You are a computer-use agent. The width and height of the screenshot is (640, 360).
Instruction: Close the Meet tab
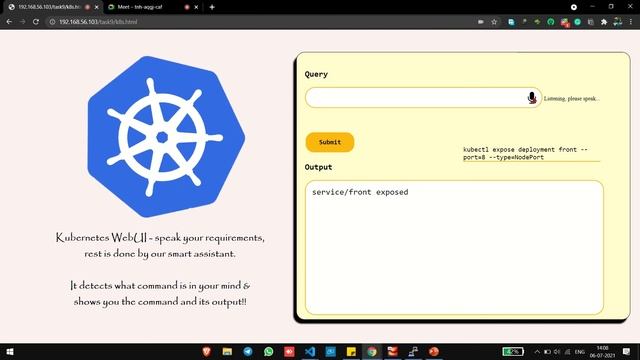tap(196, 7)
